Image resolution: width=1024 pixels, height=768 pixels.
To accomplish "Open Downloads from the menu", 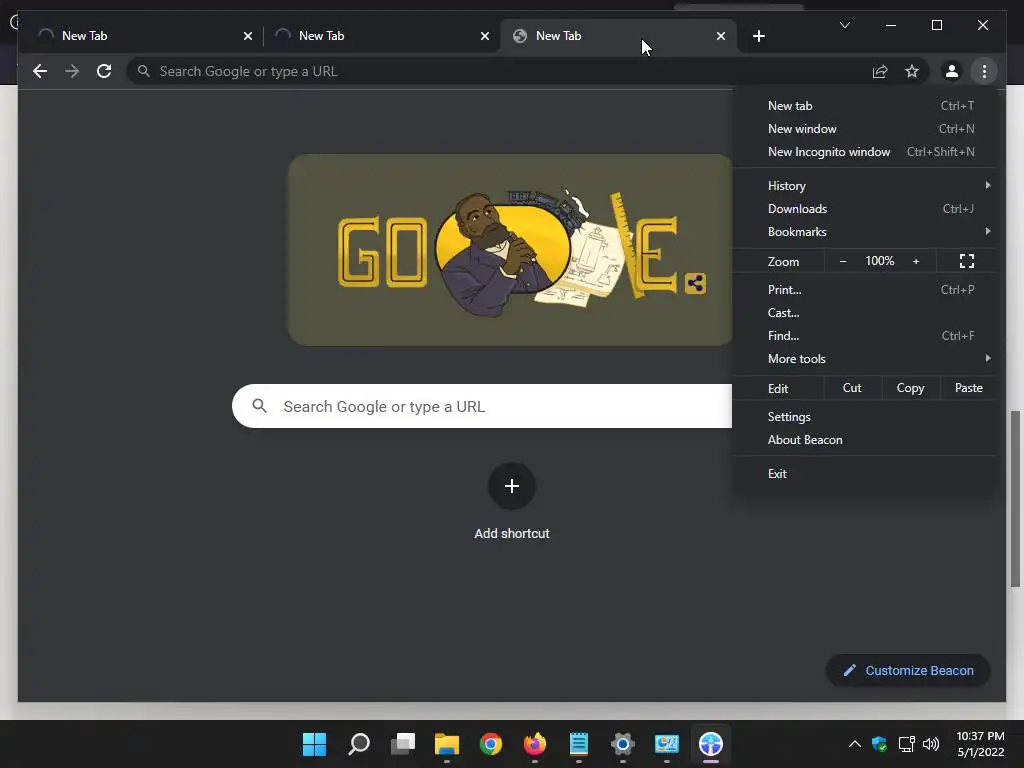I will pyautogui.click(x=865, y=209).
